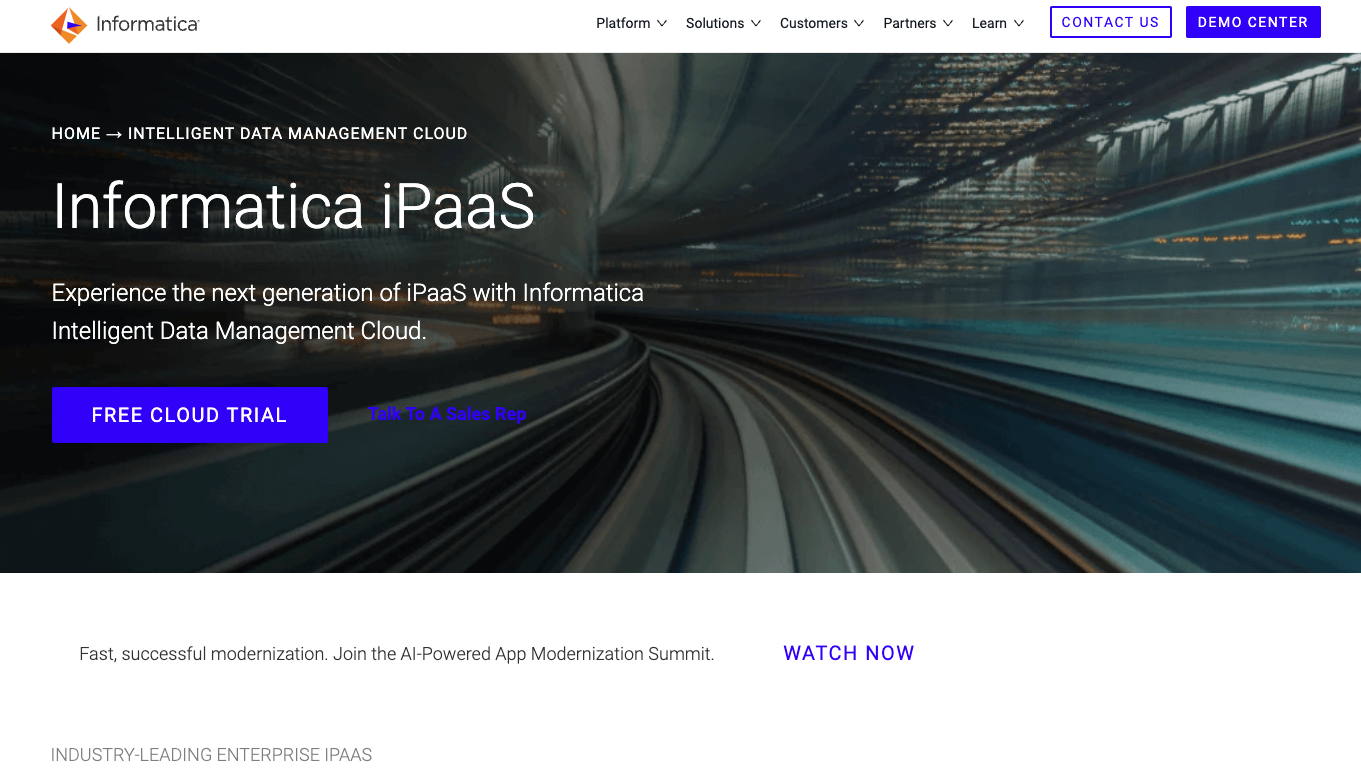Open Intelligent Data Management Cloud breadcrumb
The height and width of the screenshot is (778, 1361).
pyautogui.click(x=298, y=133)
